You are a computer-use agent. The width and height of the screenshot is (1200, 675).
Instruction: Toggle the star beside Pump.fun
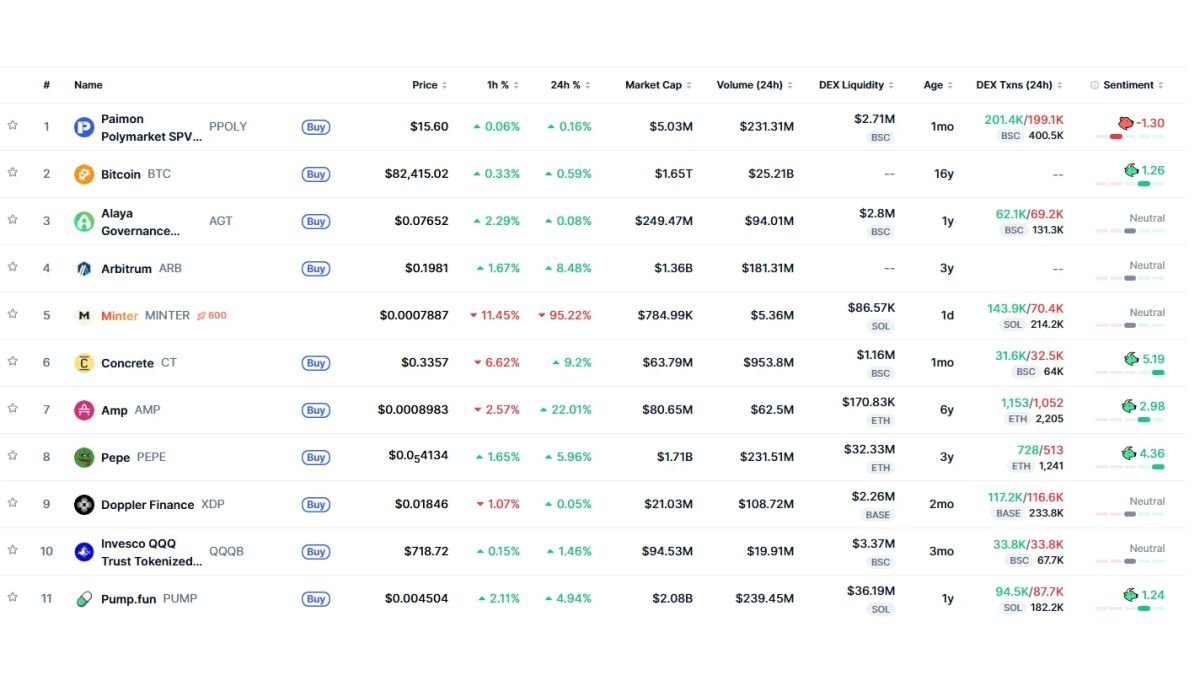[13, 597]
